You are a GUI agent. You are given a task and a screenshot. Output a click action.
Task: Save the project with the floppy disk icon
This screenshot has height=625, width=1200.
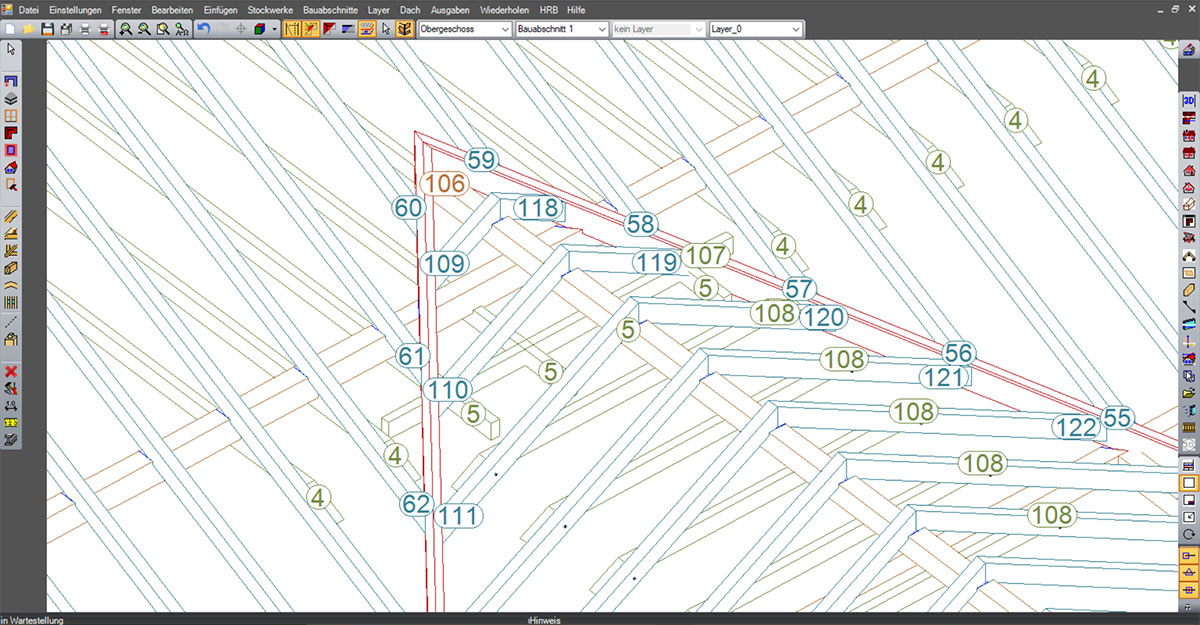point(47,29)
